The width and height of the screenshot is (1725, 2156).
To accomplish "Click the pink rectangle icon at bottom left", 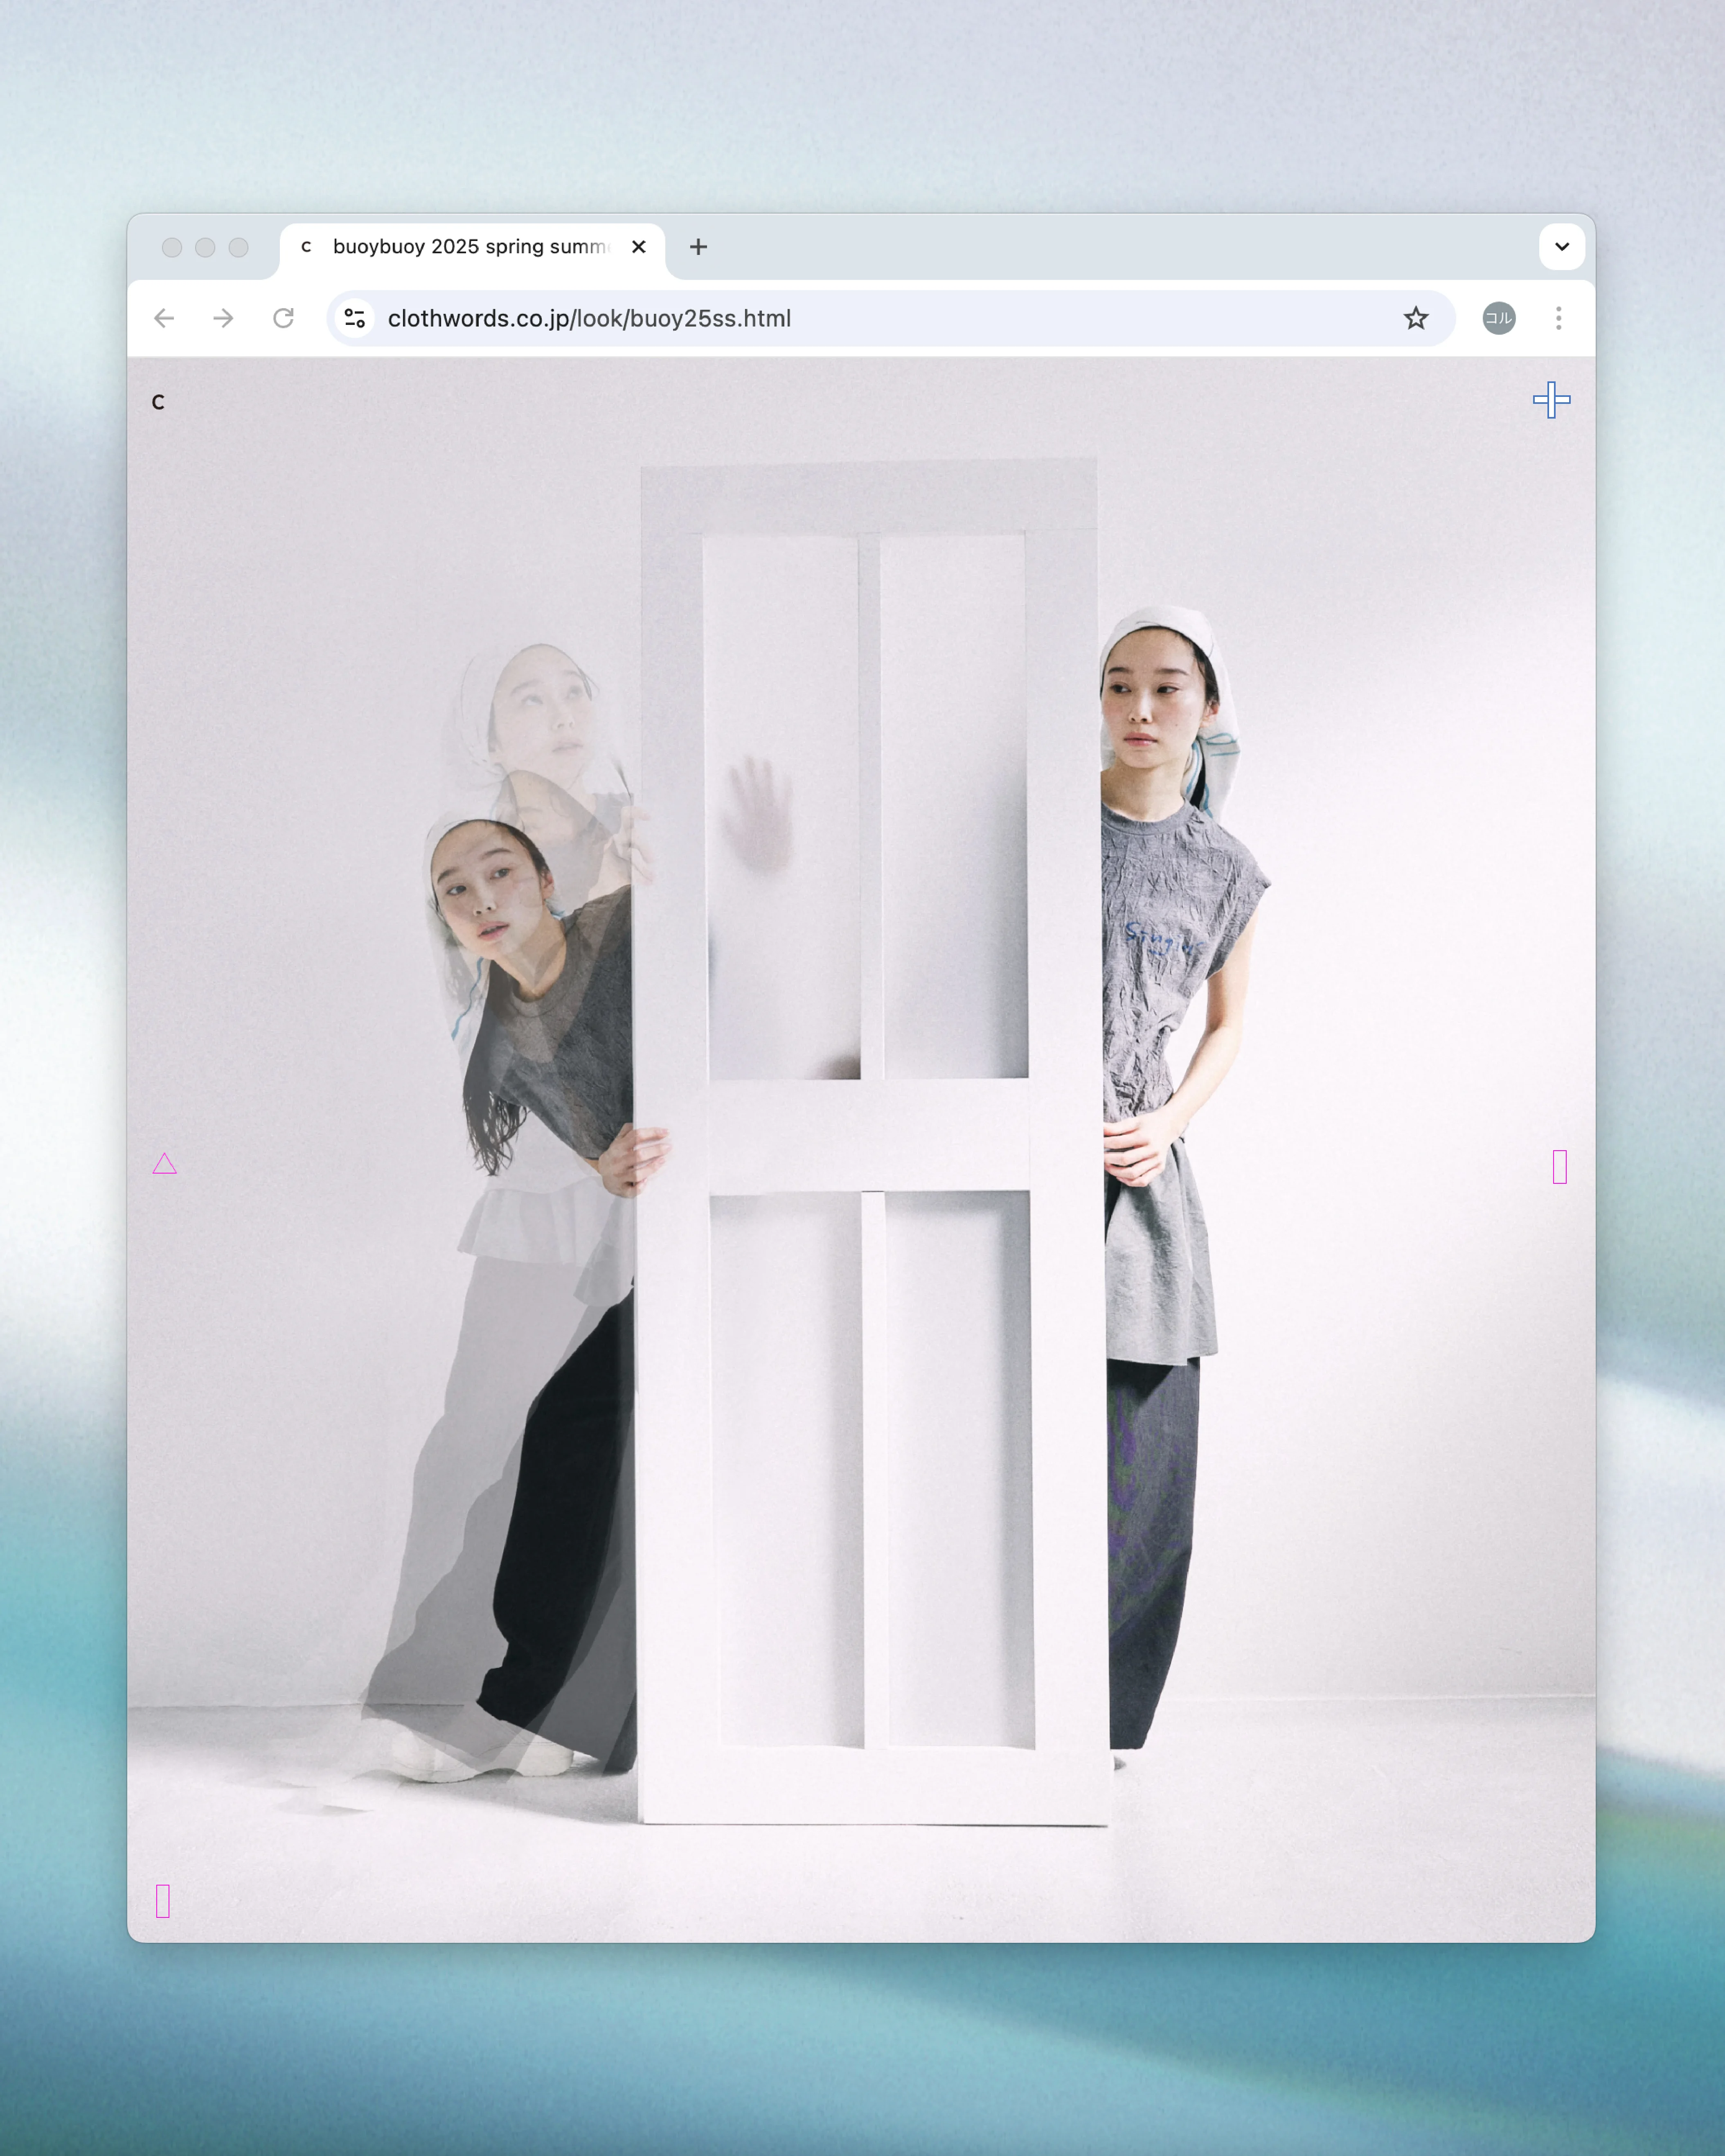I will (163, 1901).
